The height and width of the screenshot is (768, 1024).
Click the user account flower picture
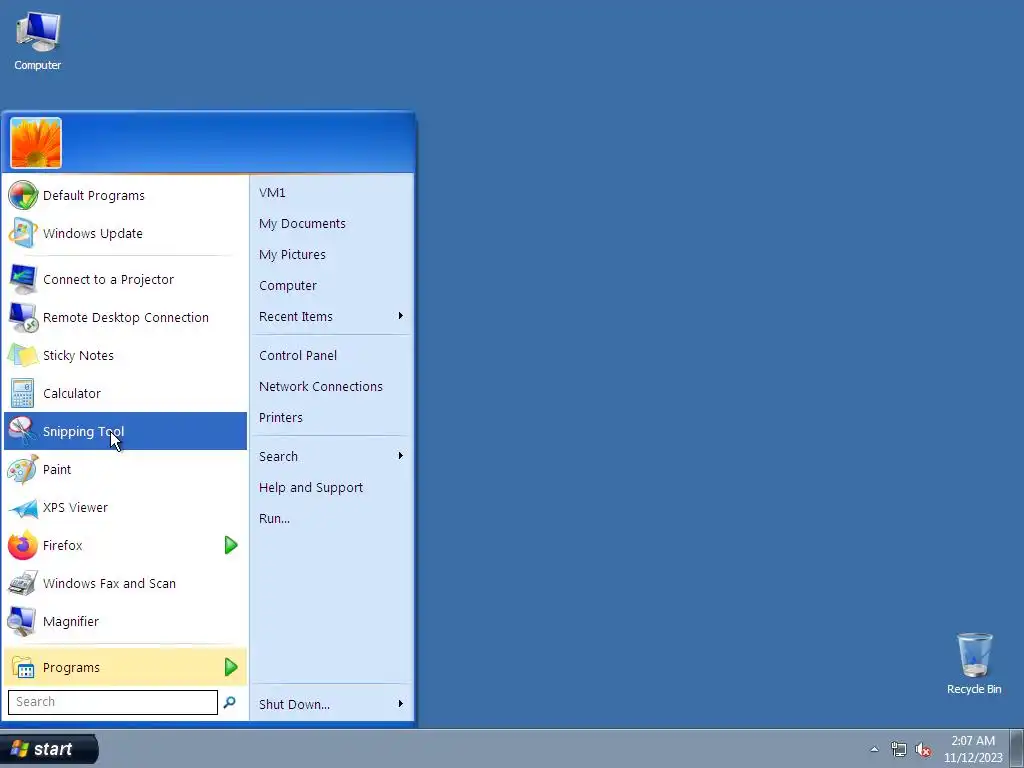point(36,143)
